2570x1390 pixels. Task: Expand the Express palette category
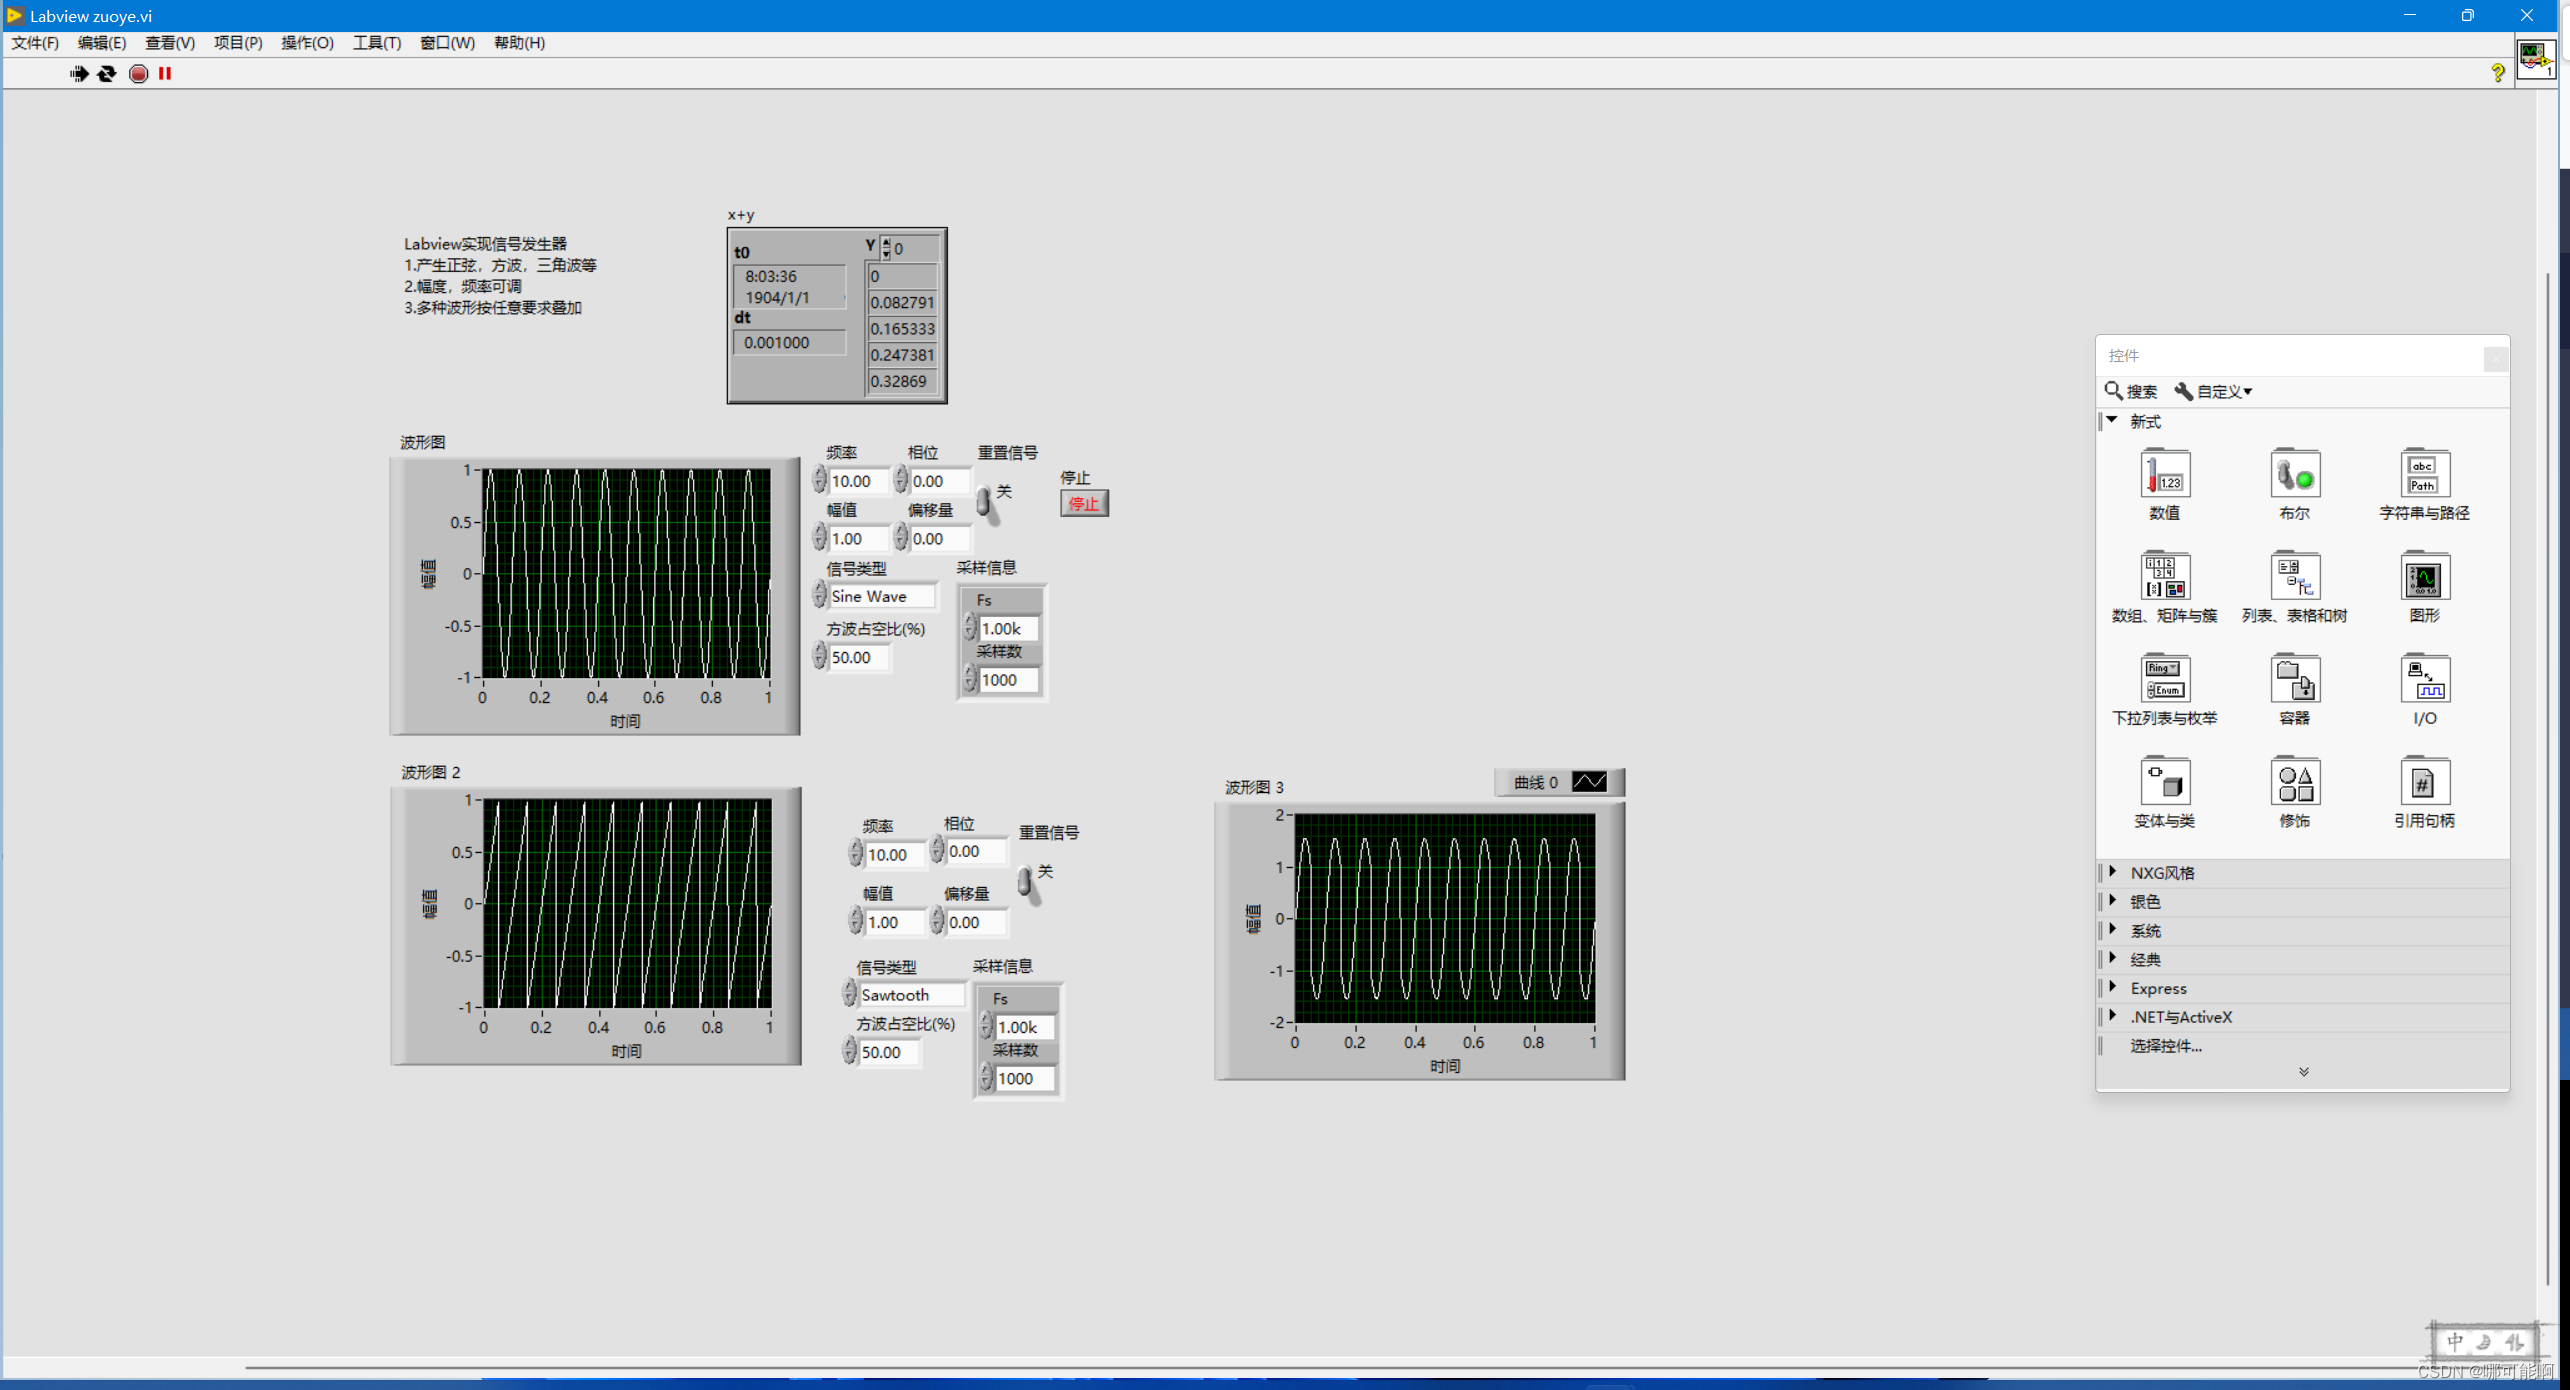(2112, 988)
